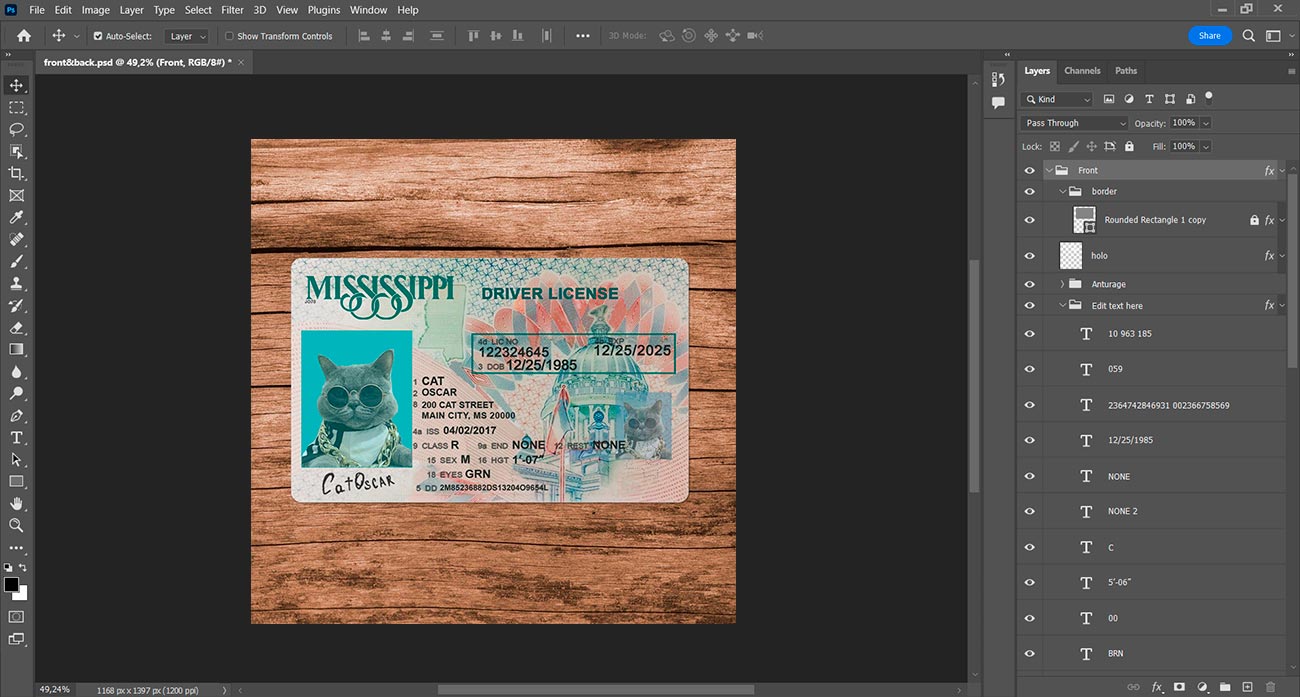
Task: Choose the Zoom tool in toolbar
Action: point(16,525)
